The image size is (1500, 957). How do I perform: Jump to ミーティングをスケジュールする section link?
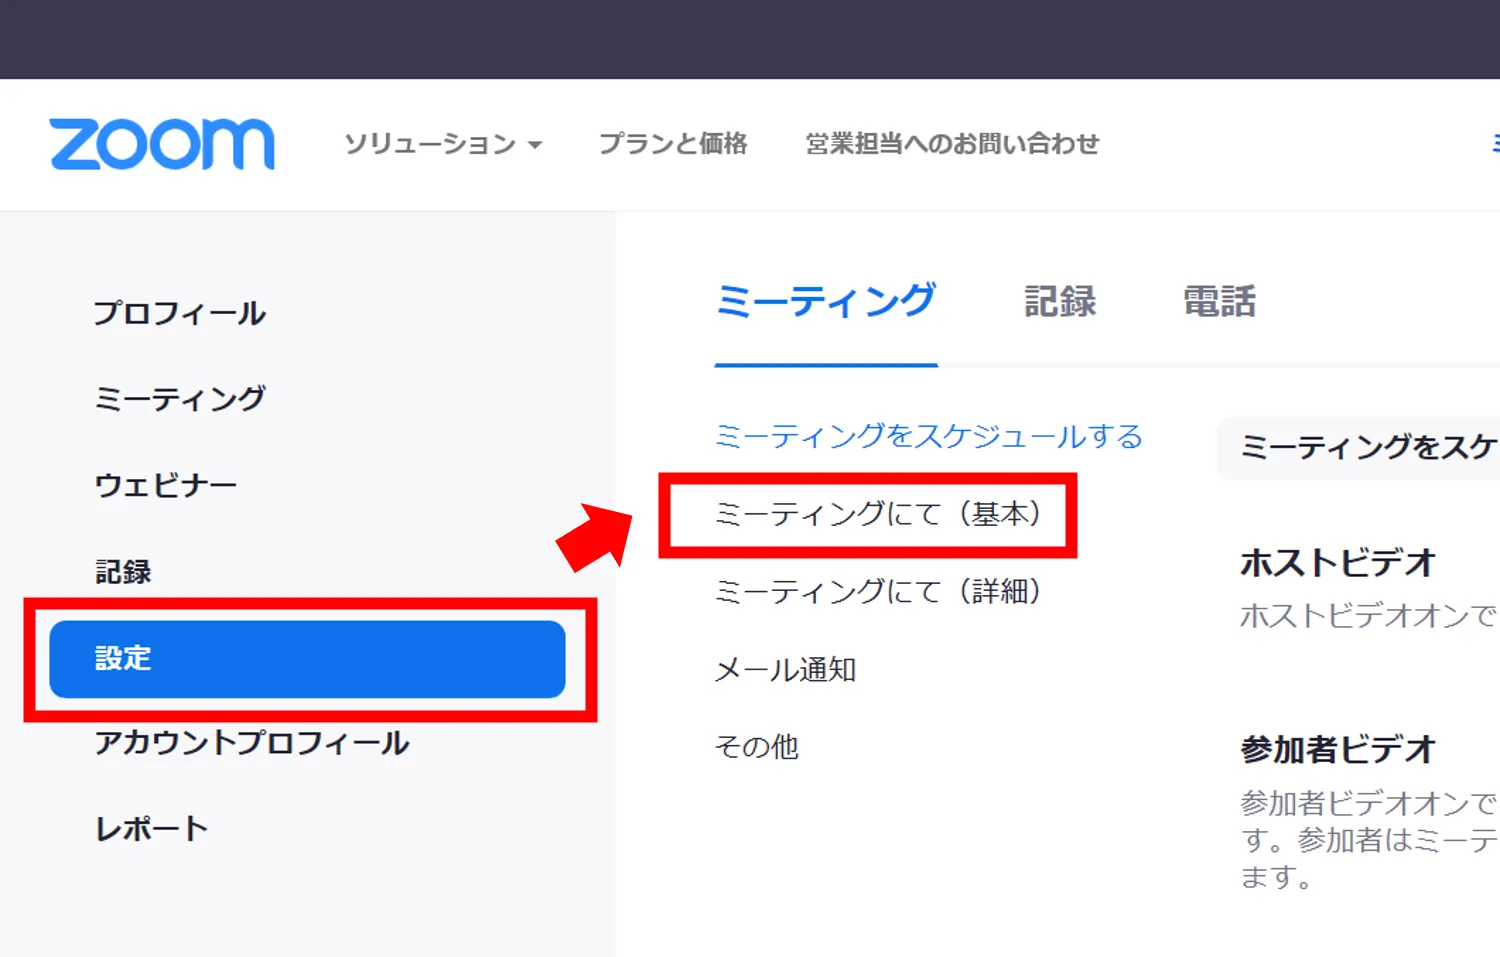[929, 436]
